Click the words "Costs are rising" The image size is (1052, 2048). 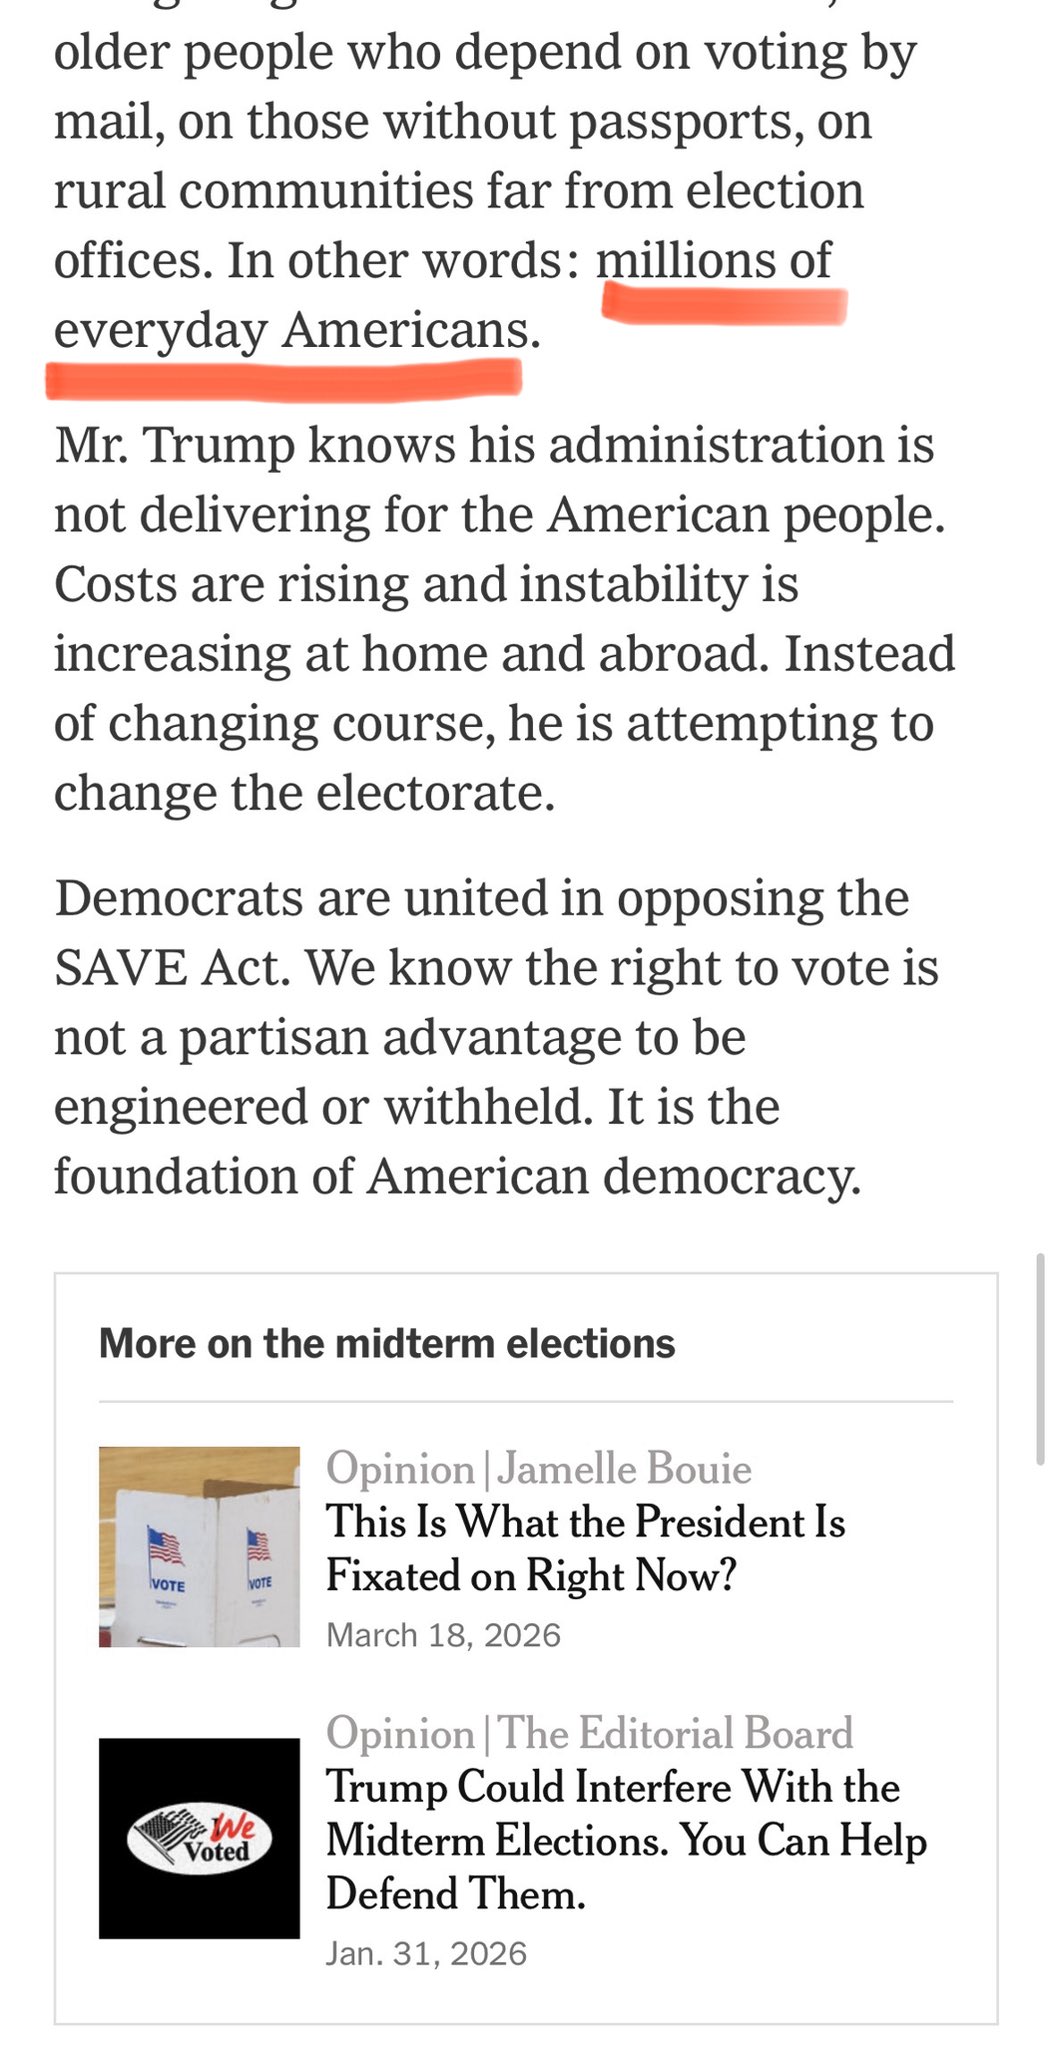(231, 584)
